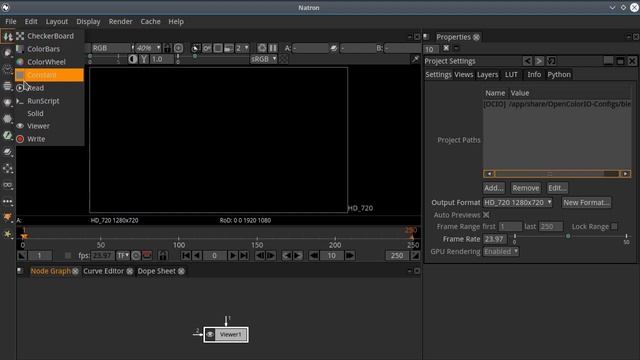Open the Filter nodes toolbar icon
This screenshot has height=360, width=640.
[x=8, y=119]
